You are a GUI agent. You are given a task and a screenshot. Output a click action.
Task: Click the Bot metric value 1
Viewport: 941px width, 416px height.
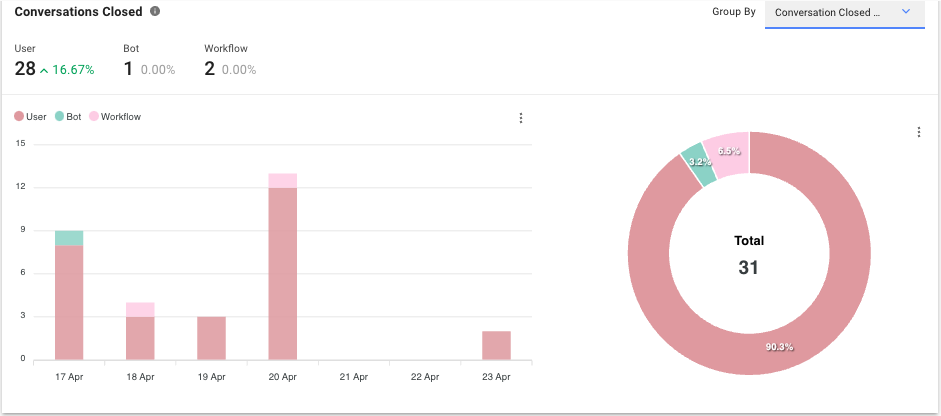[128, 69]
